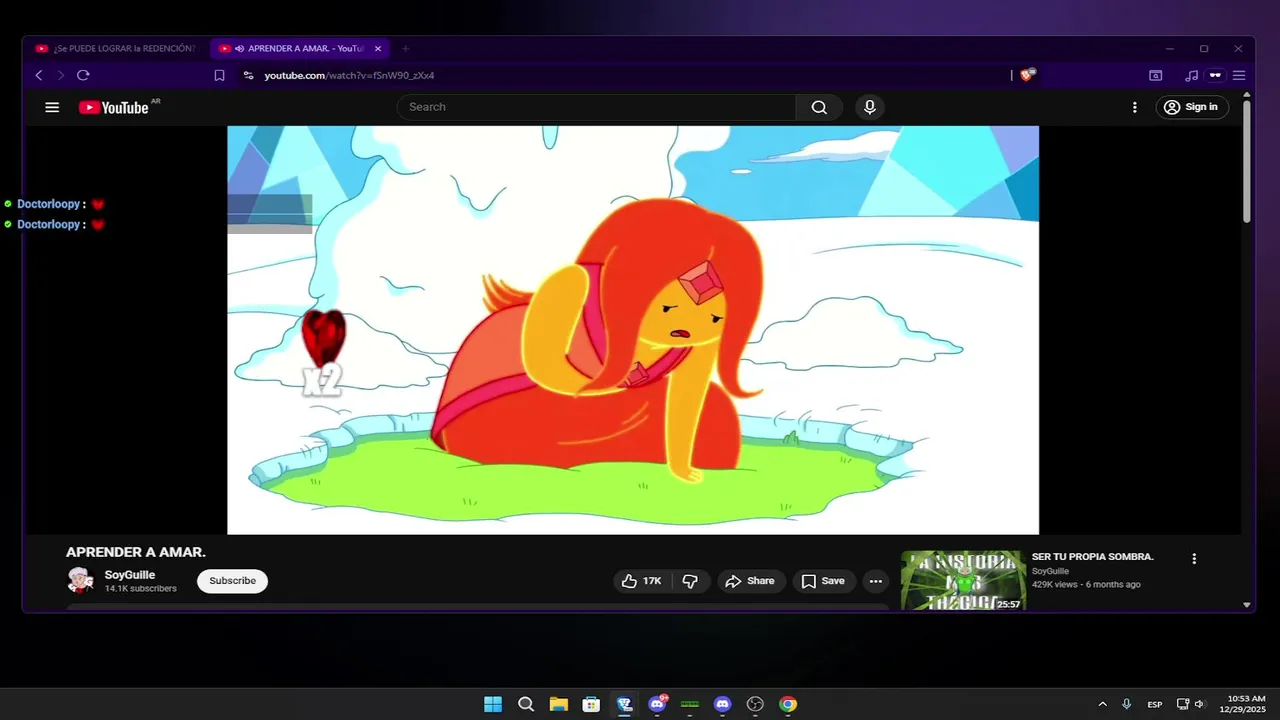Screen dimensions: 1280x720
Task: Start voice search with microphone icon
Action: tap(870, 107)
